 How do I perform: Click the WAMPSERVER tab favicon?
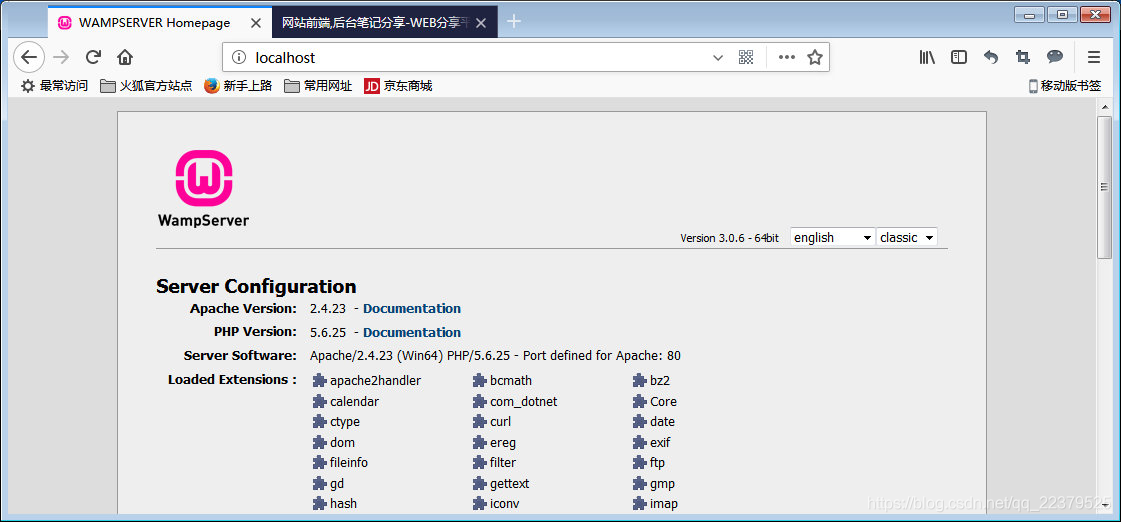coord(65,23)
